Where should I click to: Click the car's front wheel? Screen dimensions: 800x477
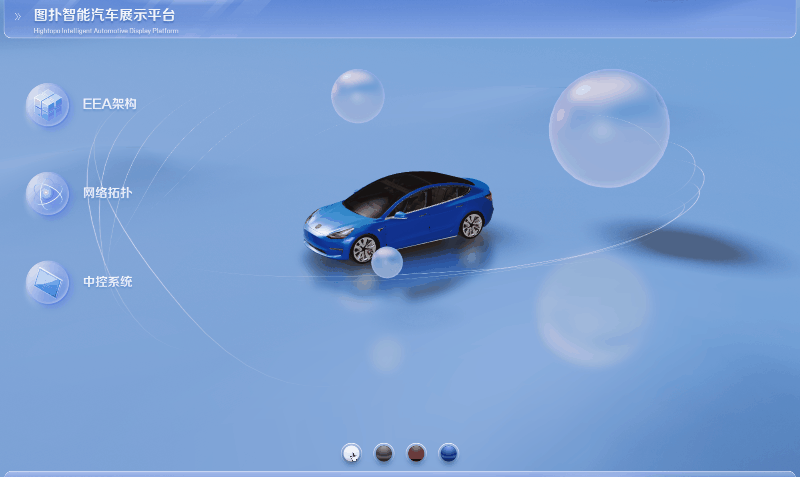364,249
